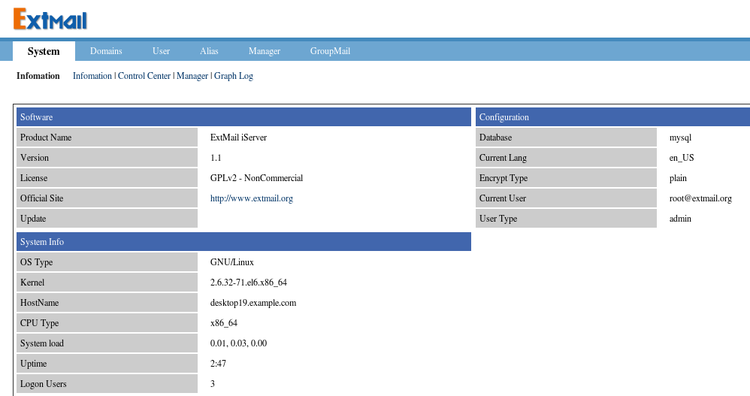Click the System load label
This screenshot has height=396, width=750.
(107, 343)
